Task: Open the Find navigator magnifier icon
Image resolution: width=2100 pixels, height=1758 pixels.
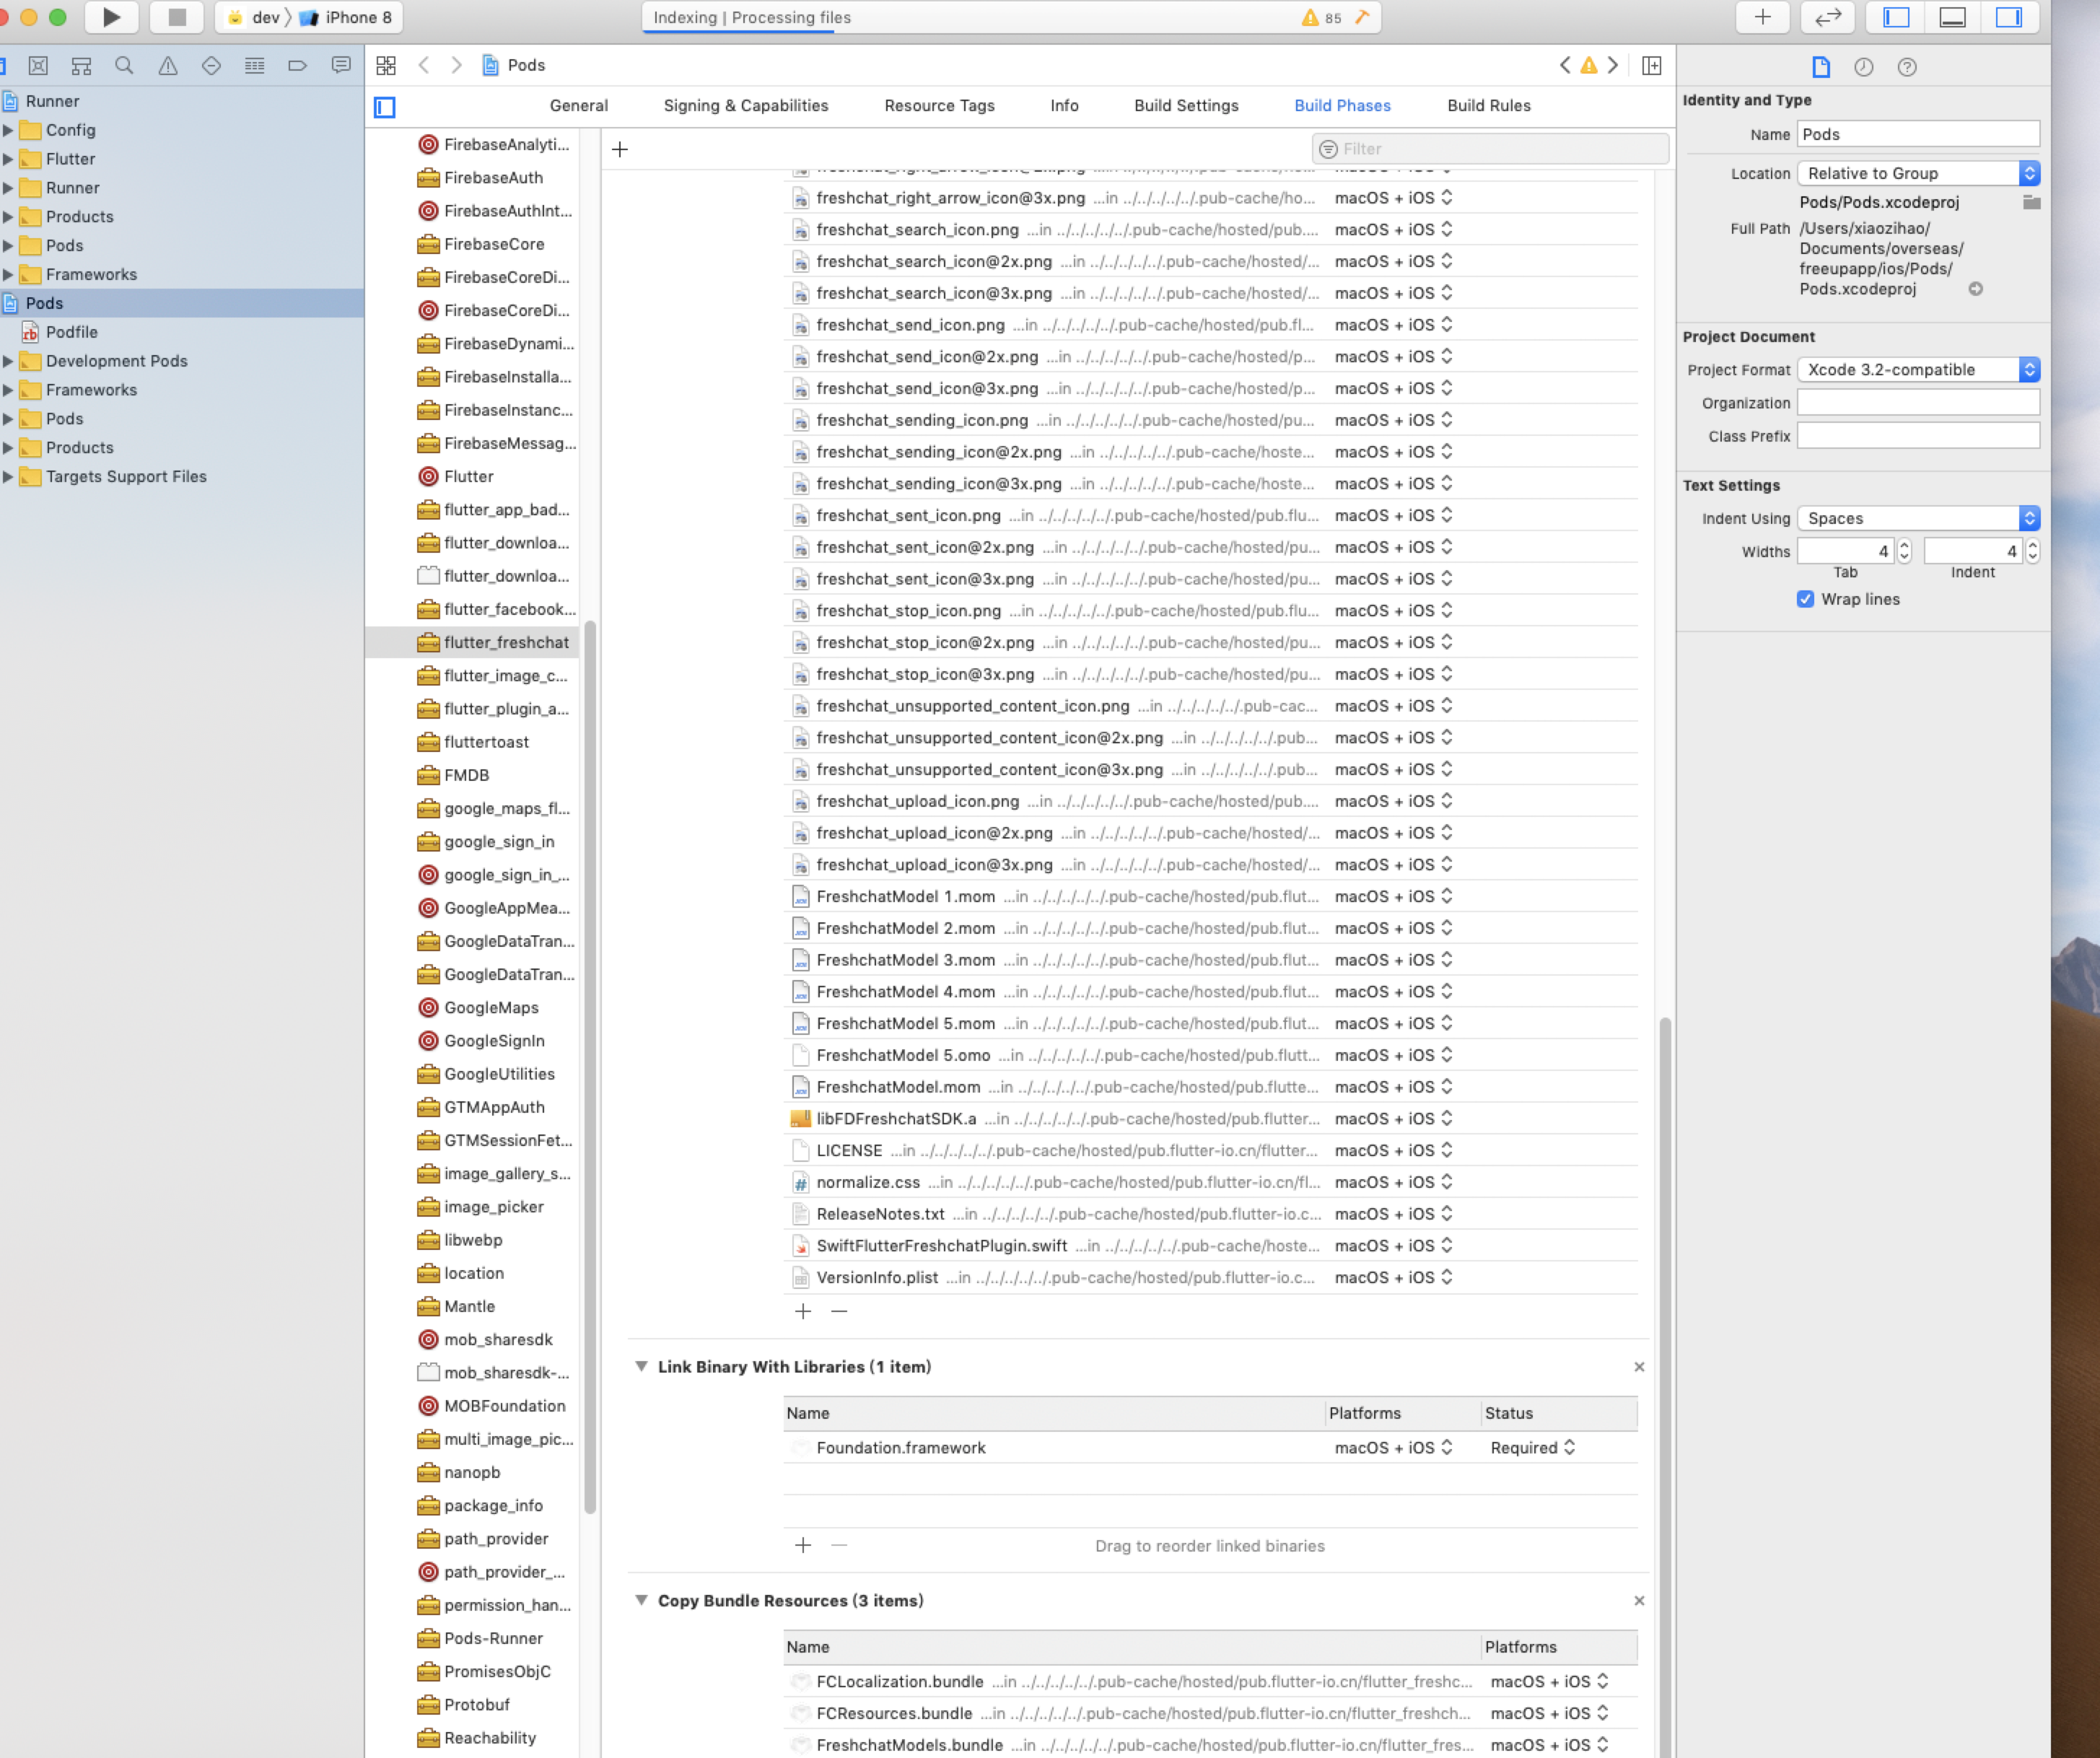Action: click(124, 66)
